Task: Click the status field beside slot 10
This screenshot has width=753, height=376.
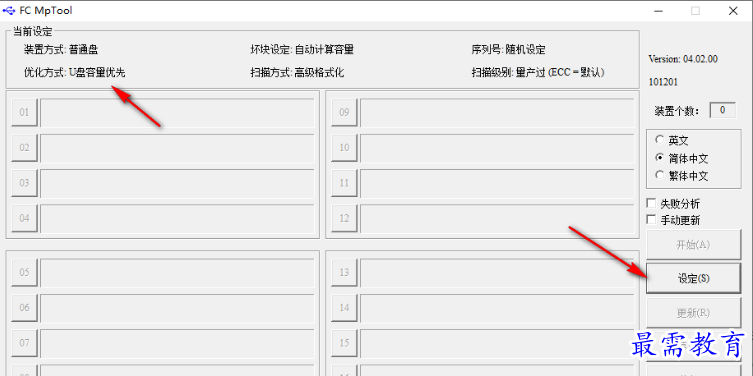Action: coord(498,148)
